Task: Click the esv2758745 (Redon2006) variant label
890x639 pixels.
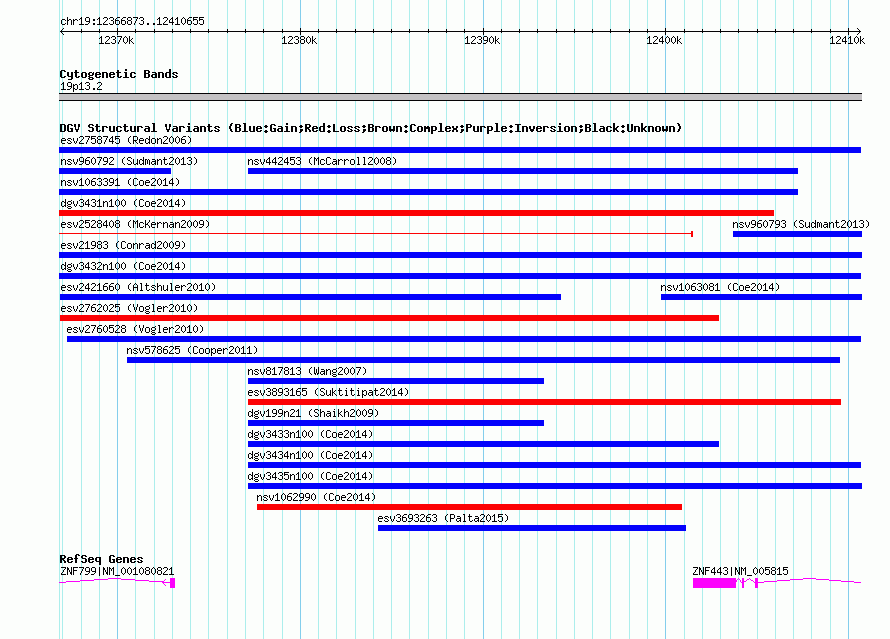Action: click(126, 140)
